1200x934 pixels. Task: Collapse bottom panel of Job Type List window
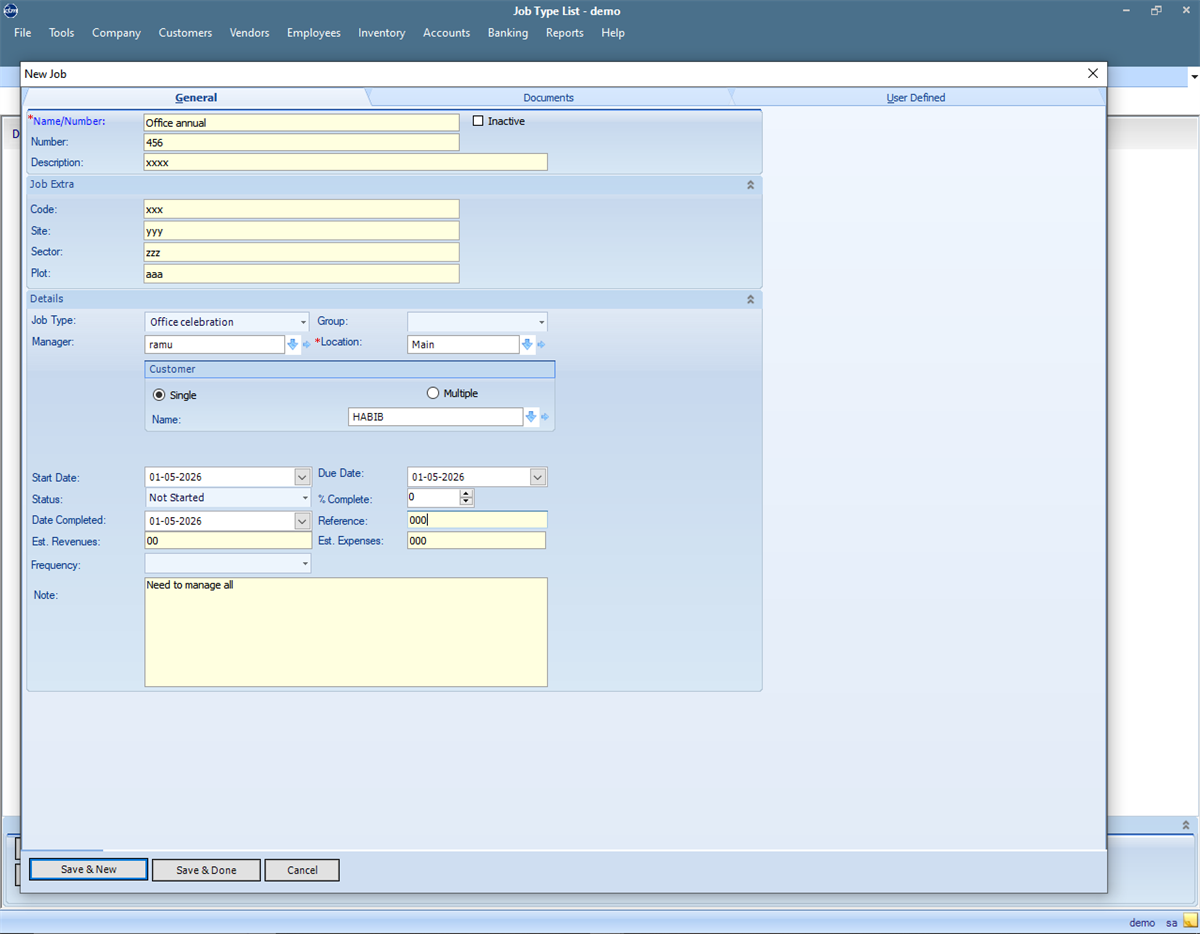[1186, 826]
